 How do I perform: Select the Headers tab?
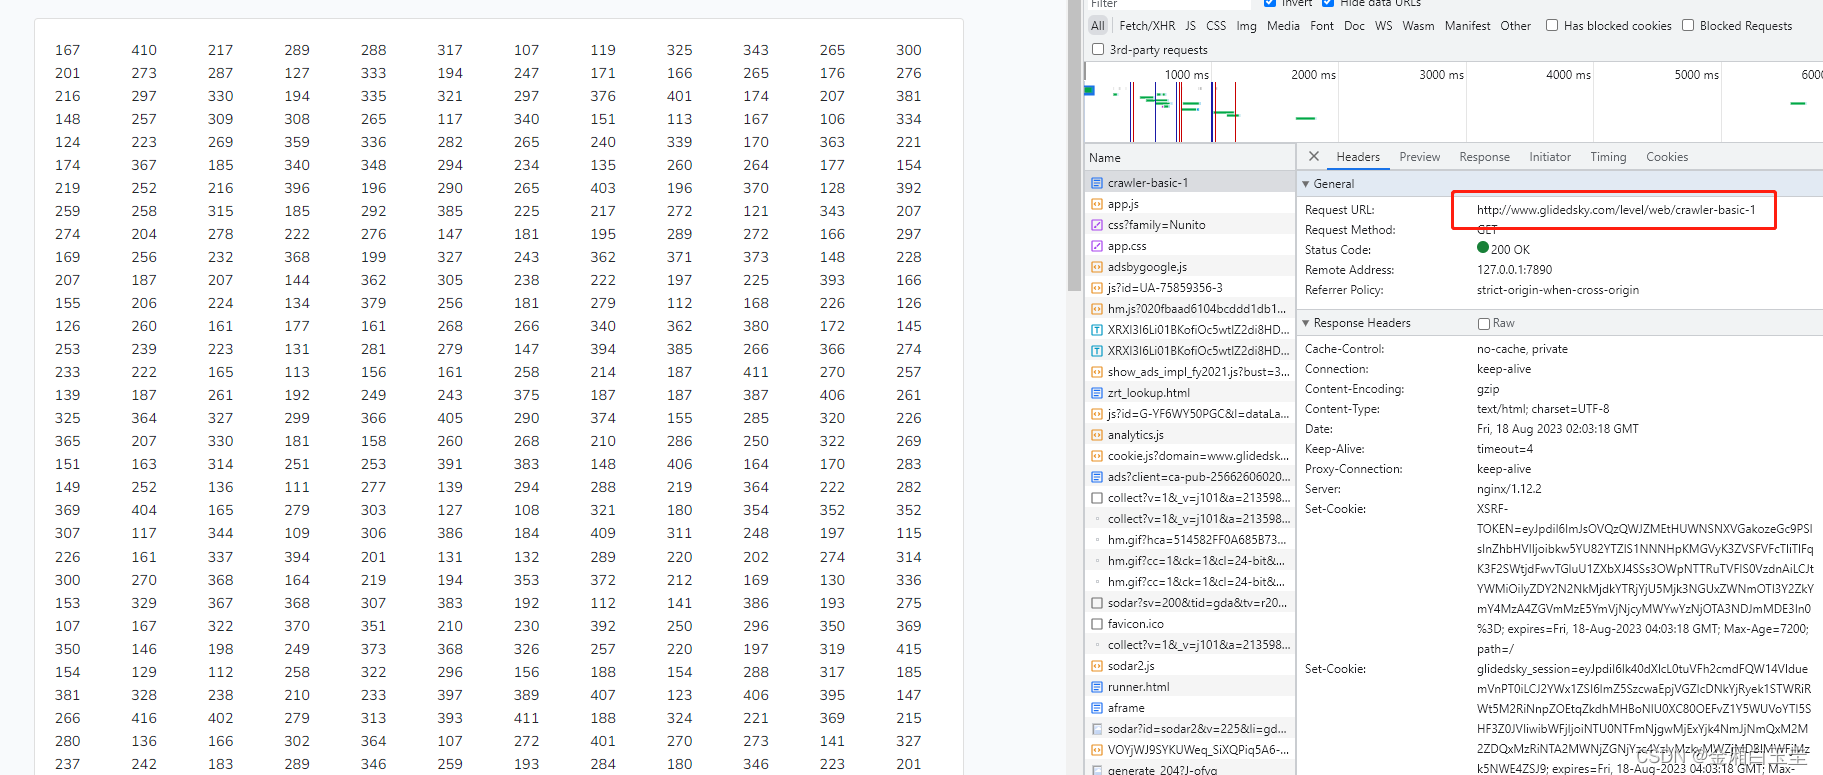tap(1358, 157)
